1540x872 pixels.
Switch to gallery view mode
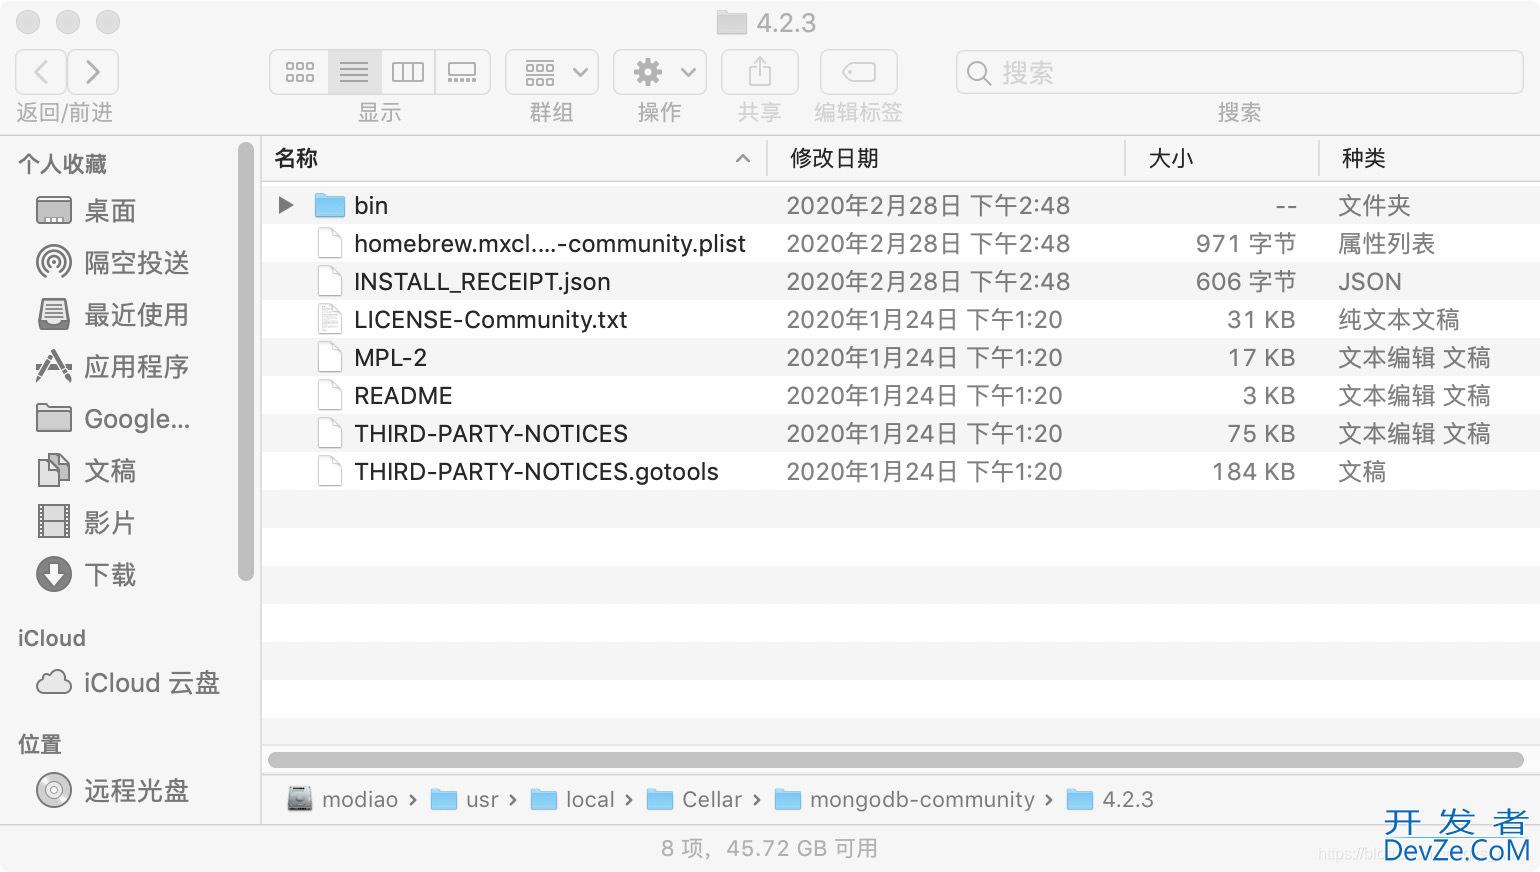pyautogui.click(x=462, y=72)
